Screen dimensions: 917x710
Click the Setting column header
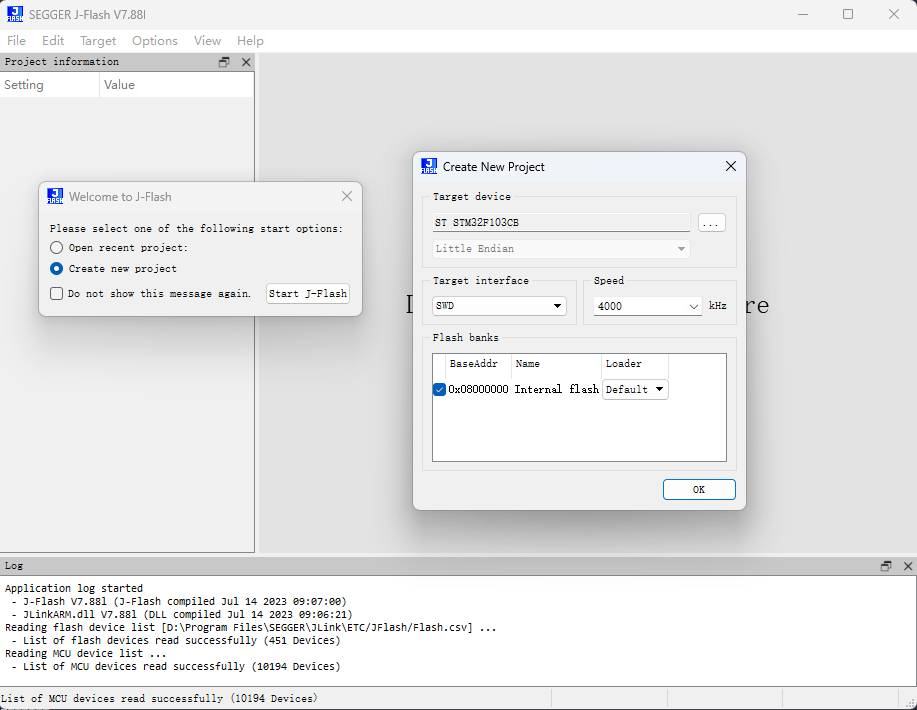pos(50,85)
